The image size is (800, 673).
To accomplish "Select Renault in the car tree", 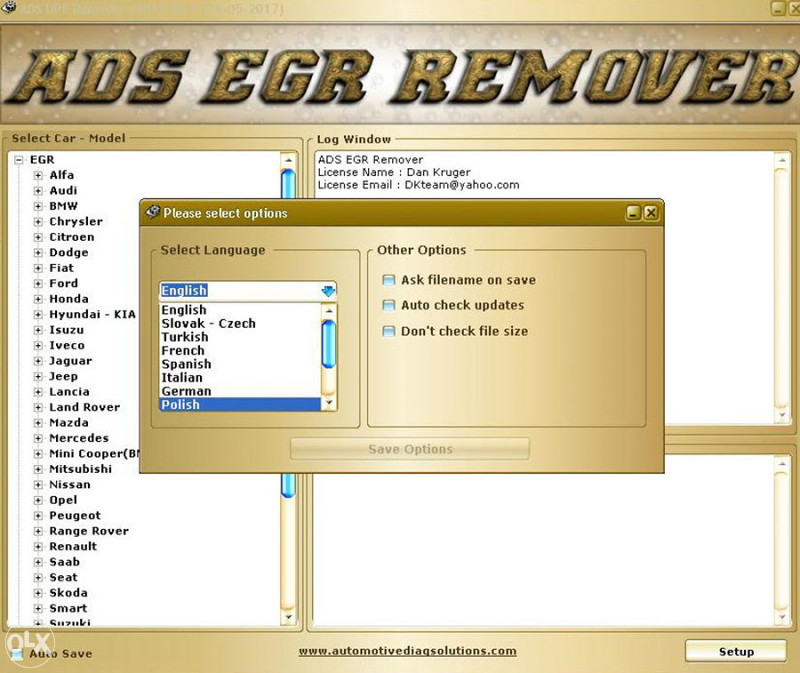I will (73, 546).
